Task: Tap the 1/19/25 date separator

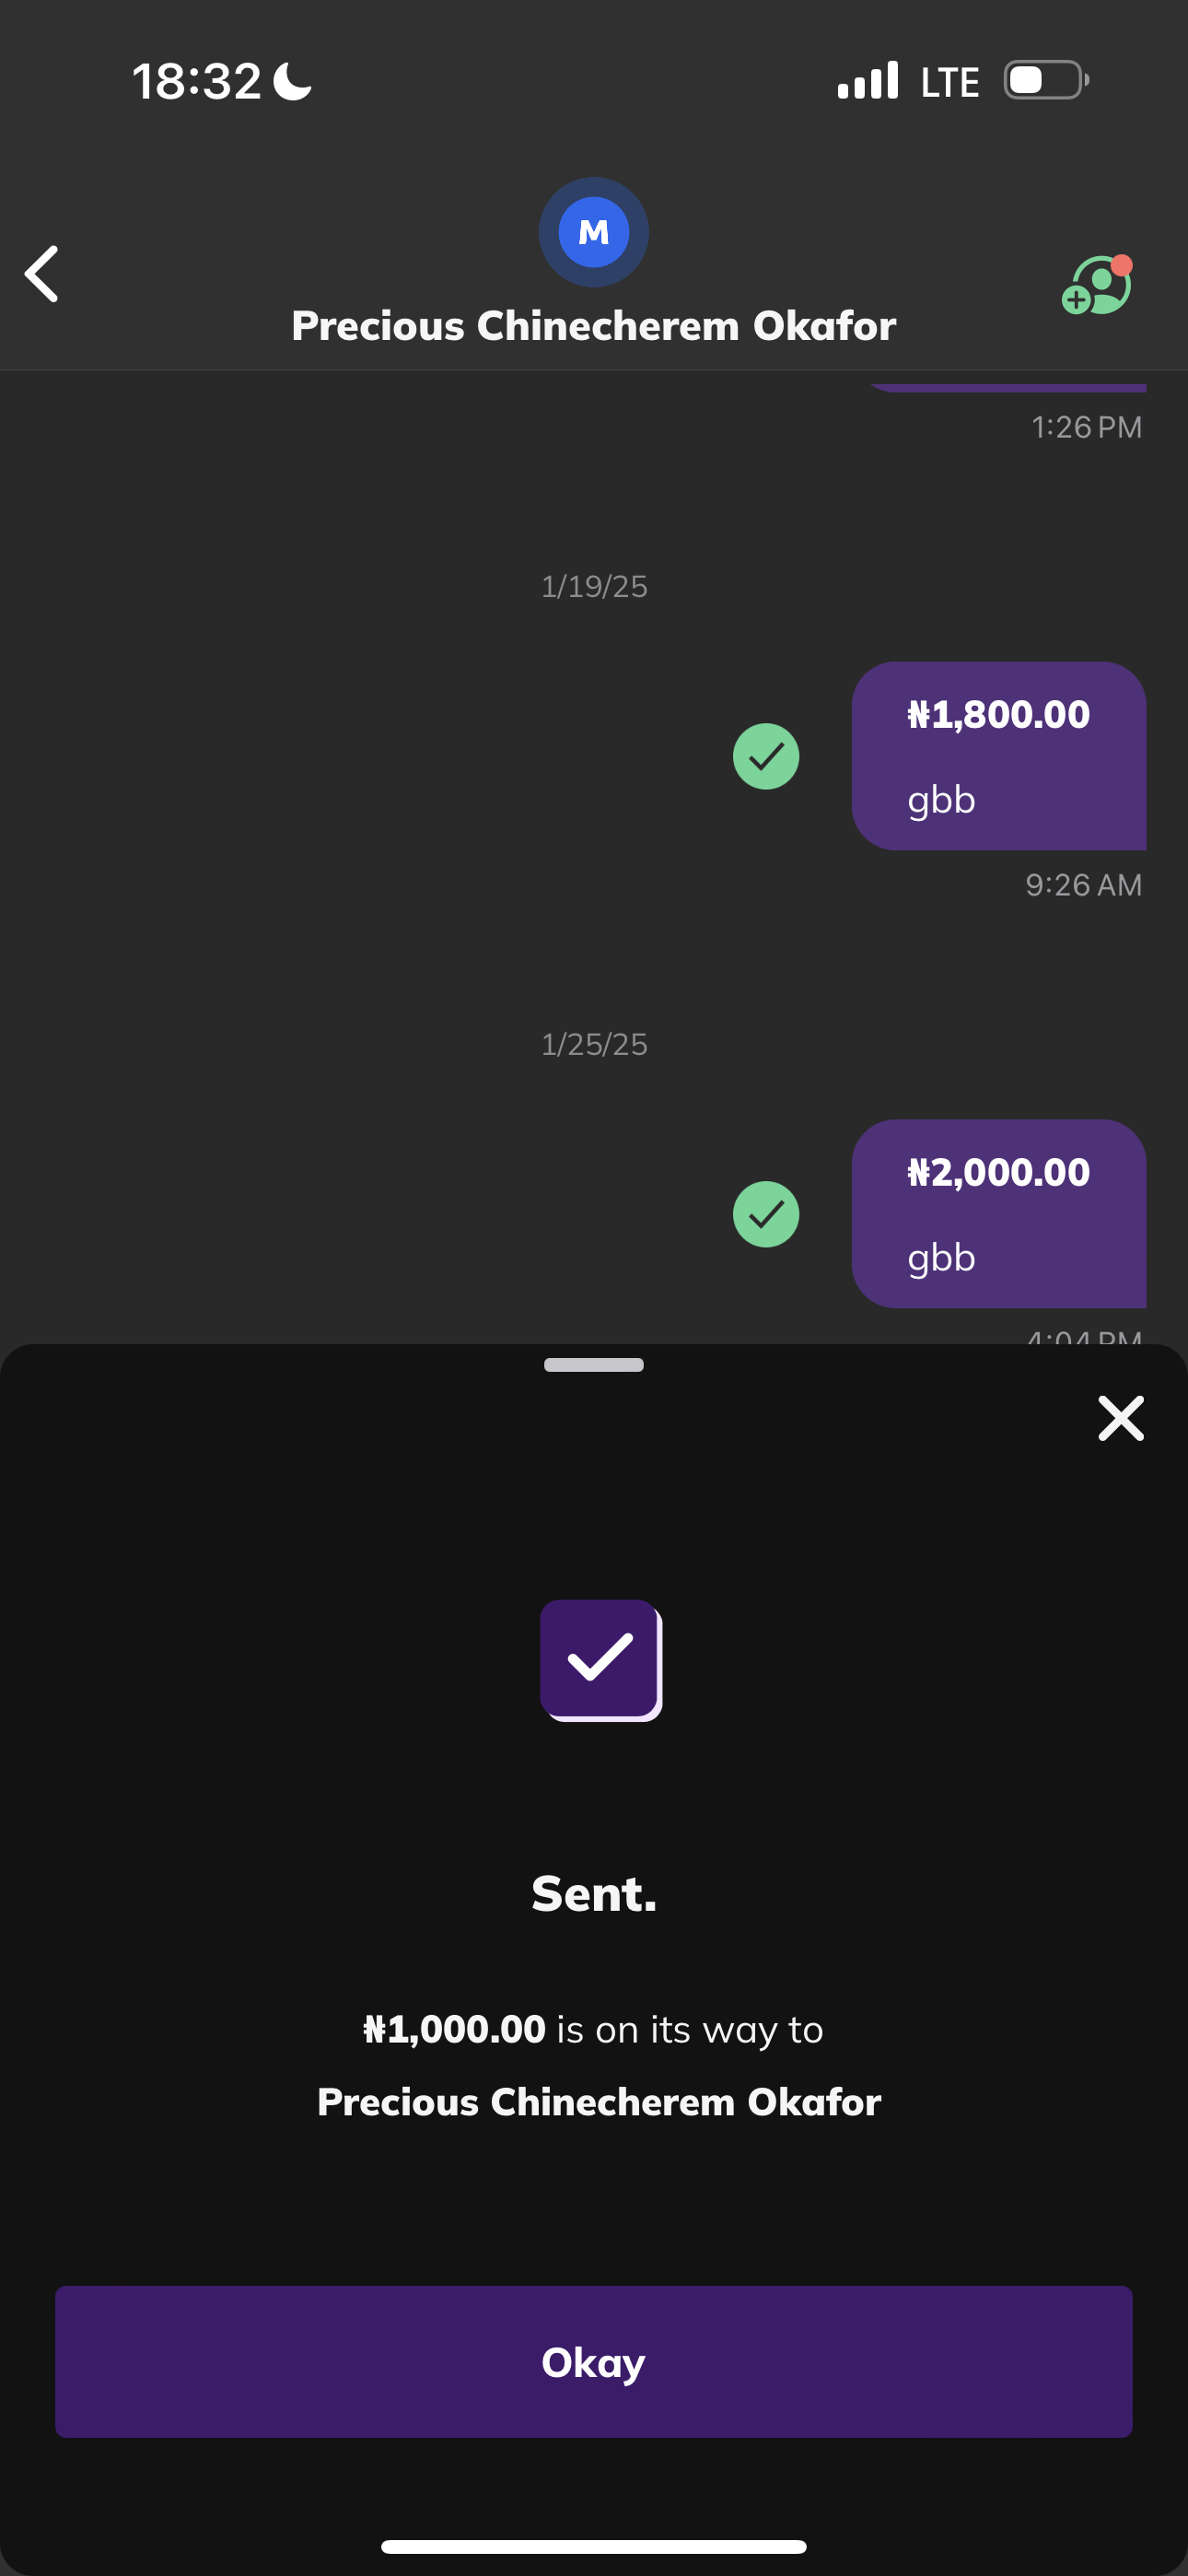Action: coord(594,586)
